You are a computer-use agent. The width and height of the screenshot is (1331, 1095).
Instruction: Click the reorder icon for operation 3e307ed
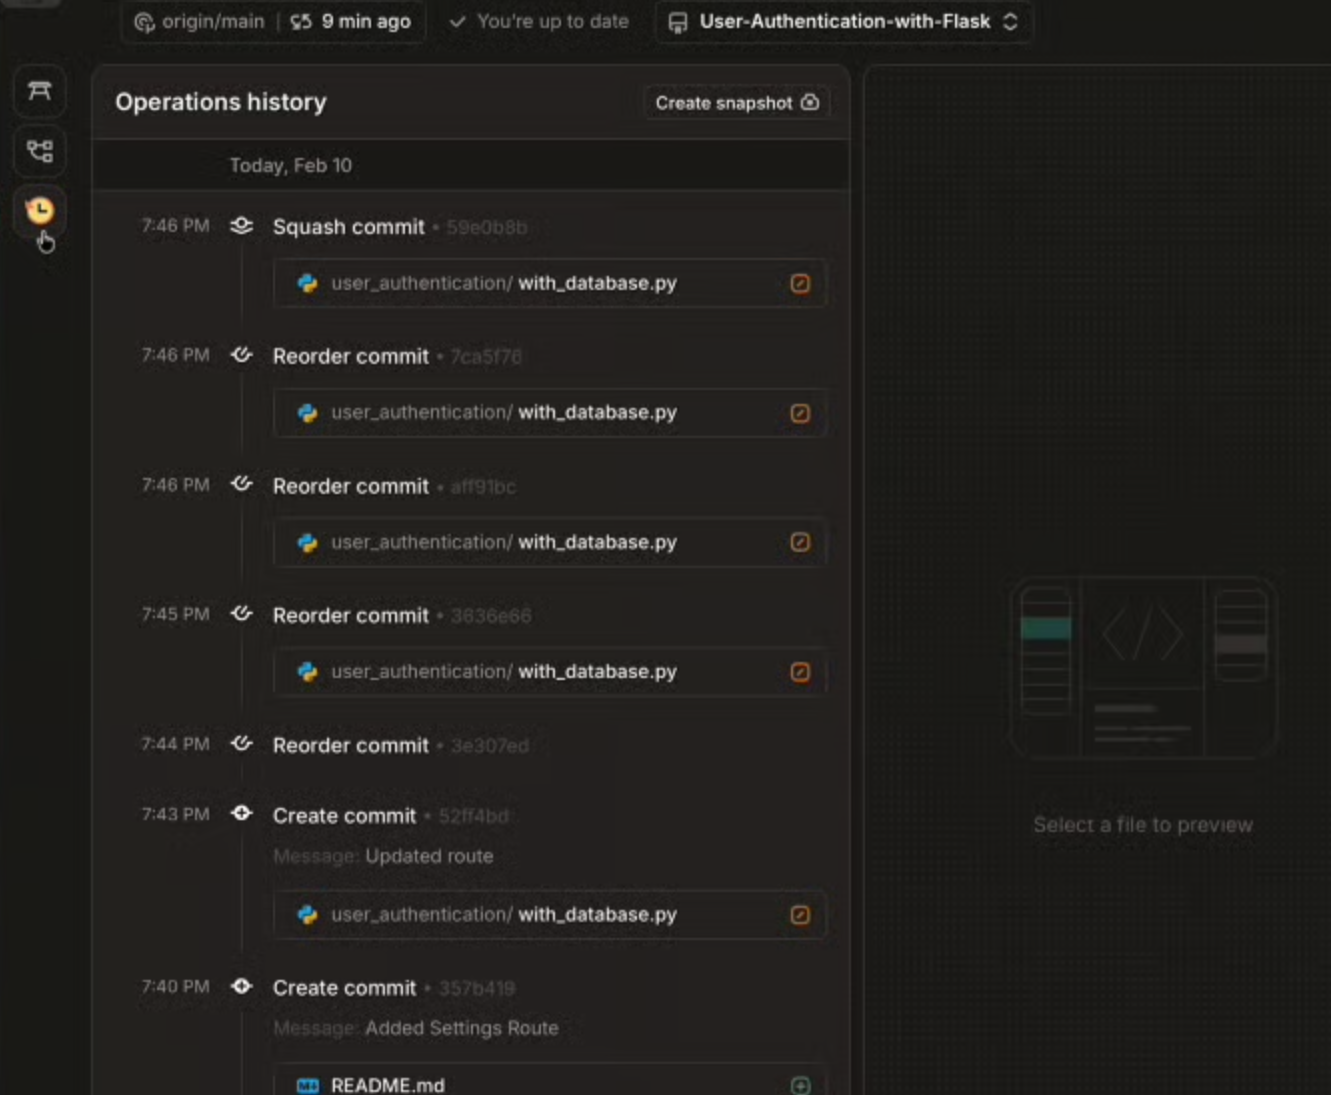point(241,744)
